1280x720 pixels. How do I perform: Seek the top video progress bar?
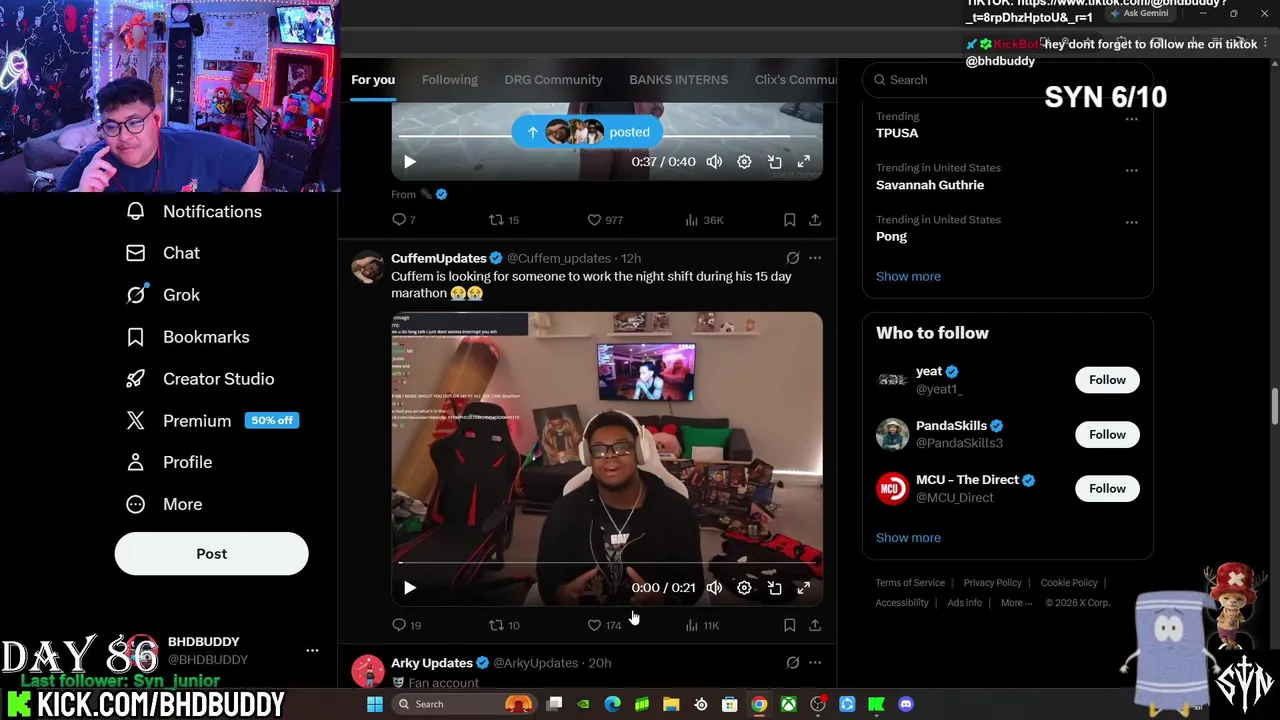pos(607,136)
